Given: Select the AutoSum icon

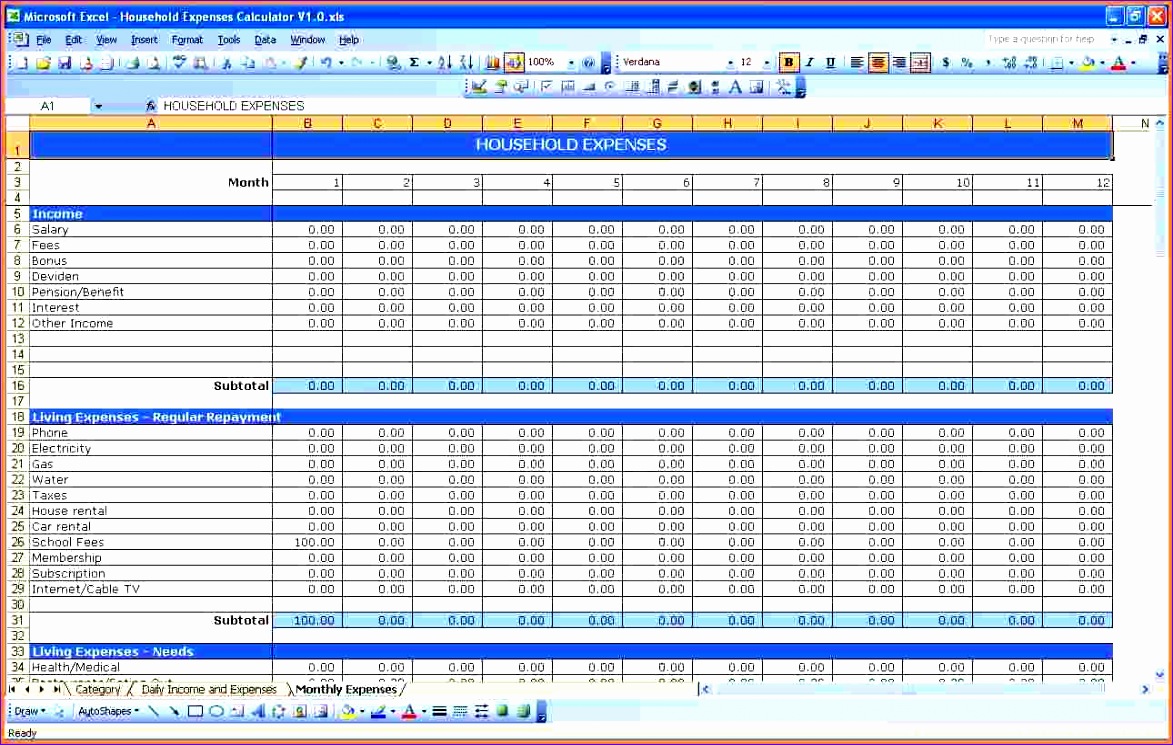Looking at the screenshot, I should [x=413, y=62].
